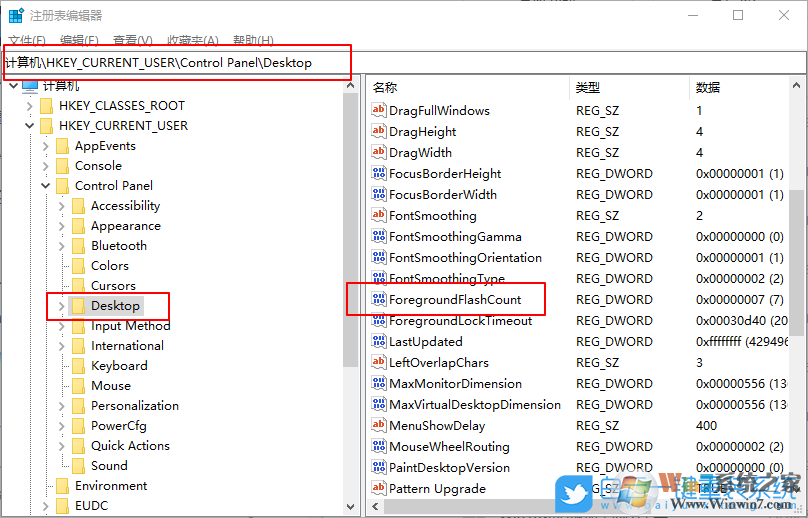Click the MouseWheelRouting DWORD icon

[379, 446]
